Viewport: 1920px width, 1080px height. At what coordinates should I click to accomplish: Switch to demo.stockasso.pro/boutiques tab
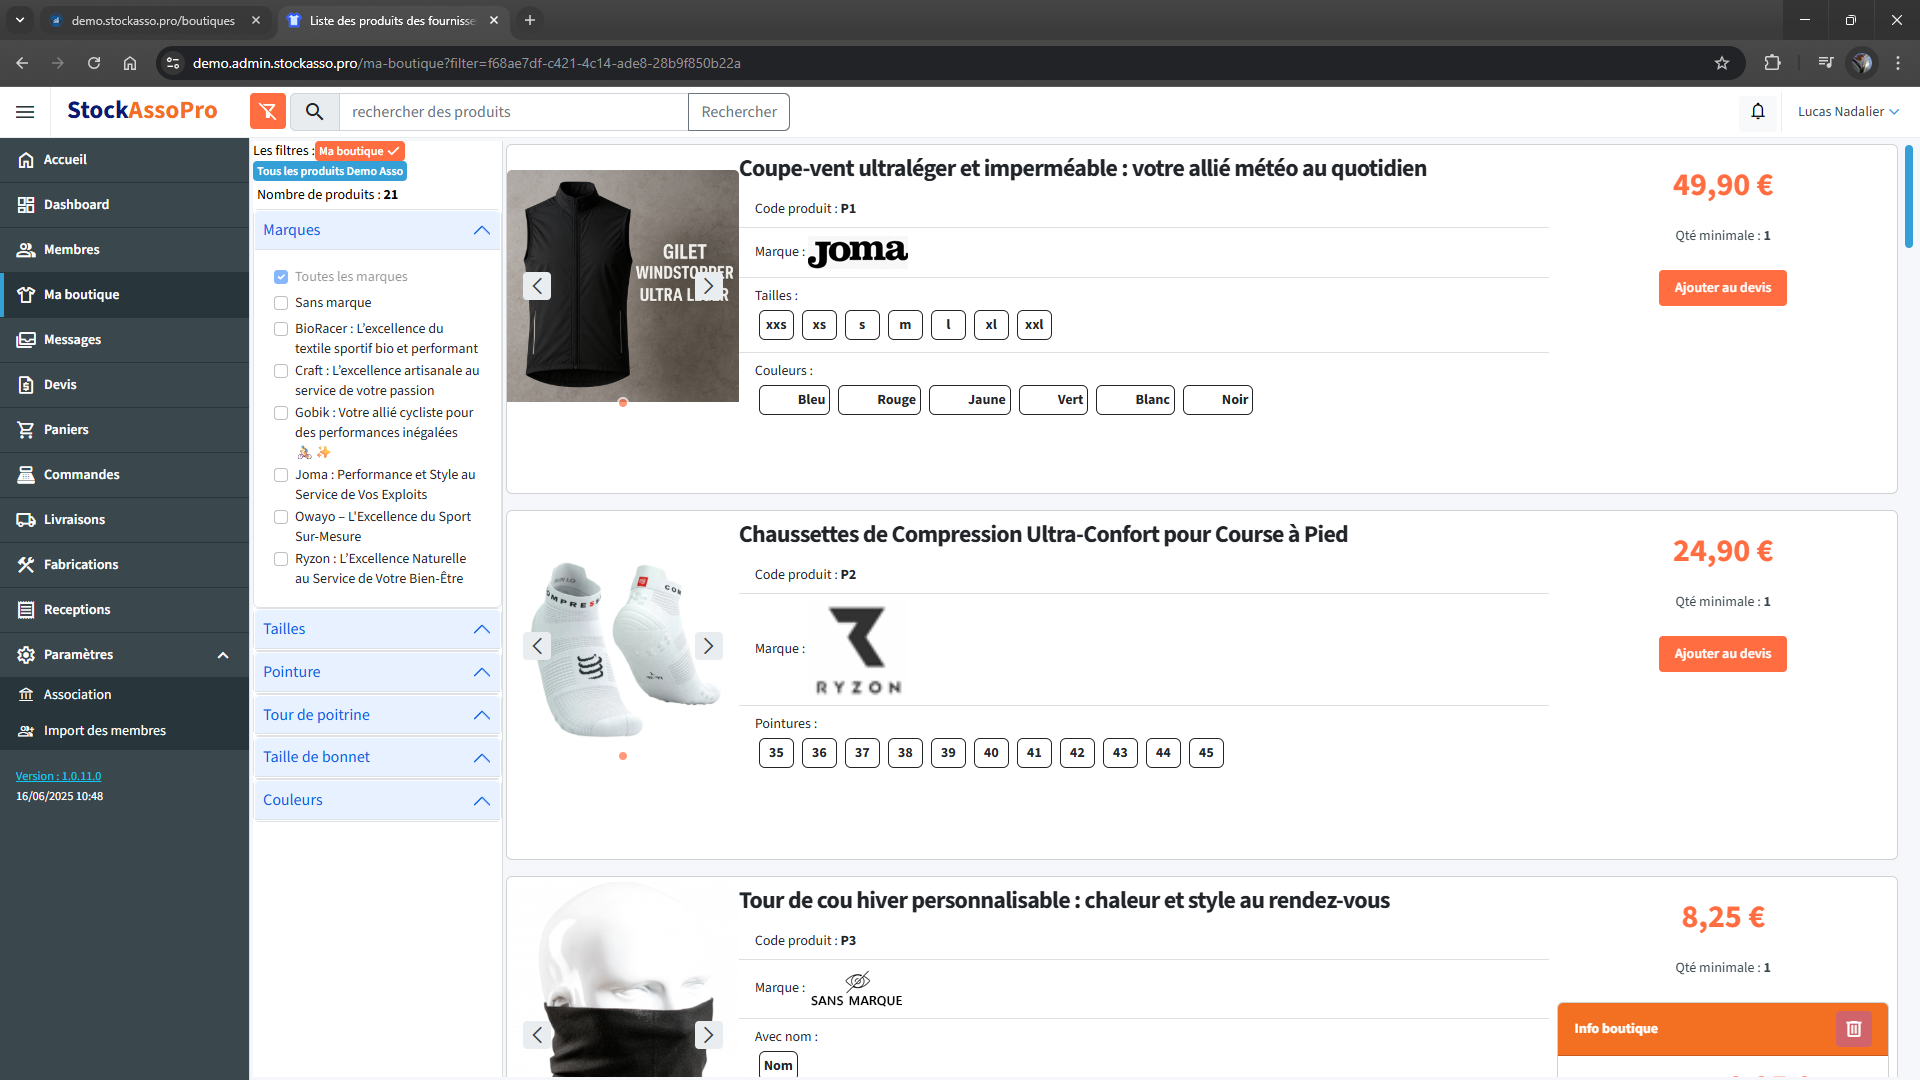click(x=154, y=20)
